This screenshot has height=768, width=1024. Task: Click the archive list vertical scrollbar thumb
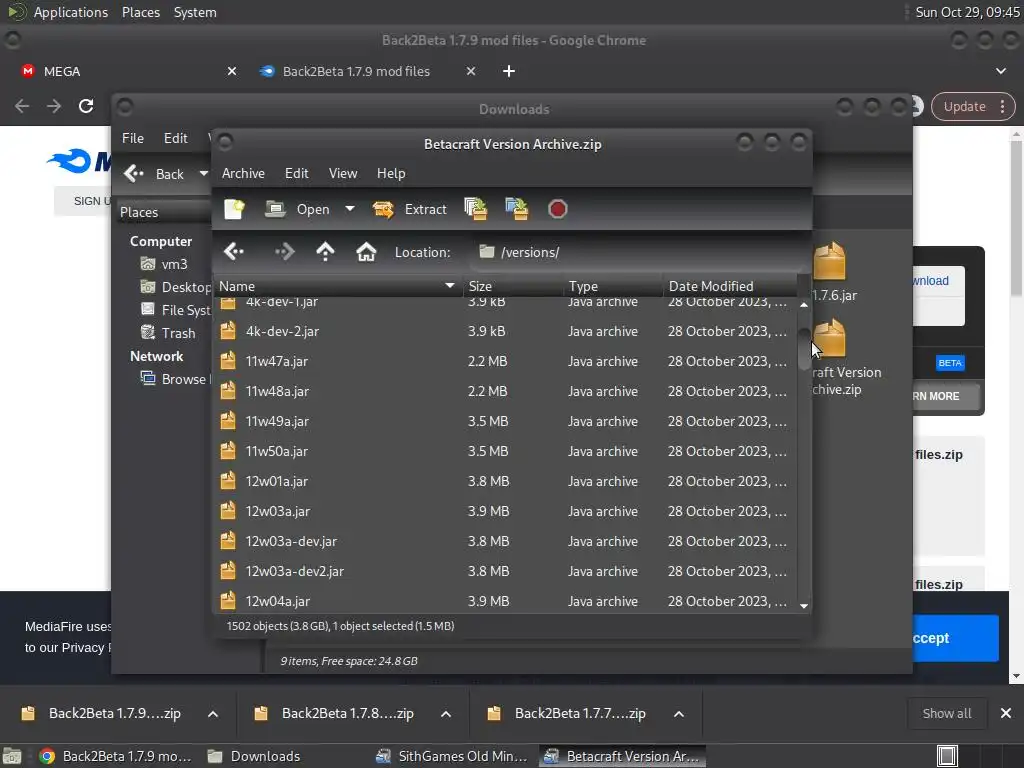point(804,349)
